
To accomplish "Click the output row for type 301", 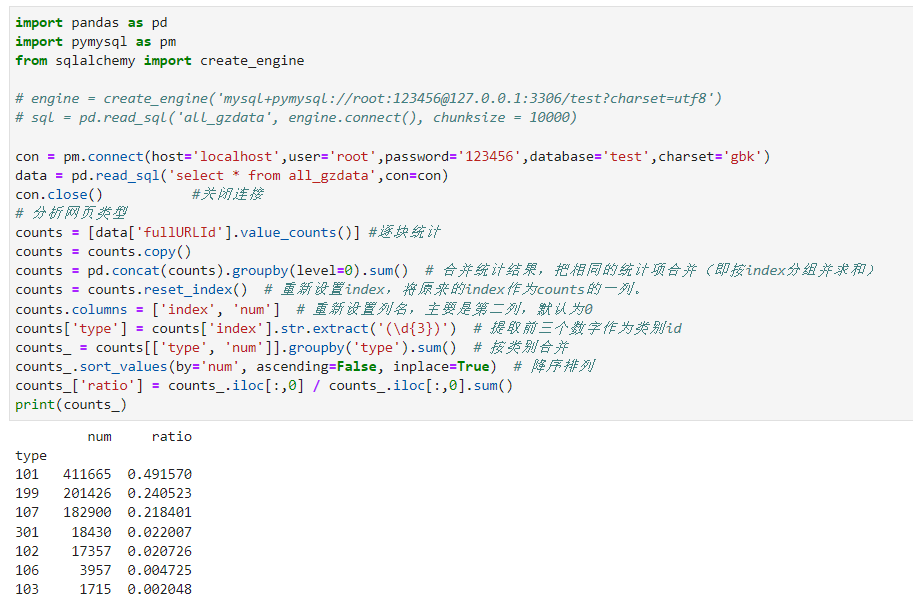I will click(103, 532).
